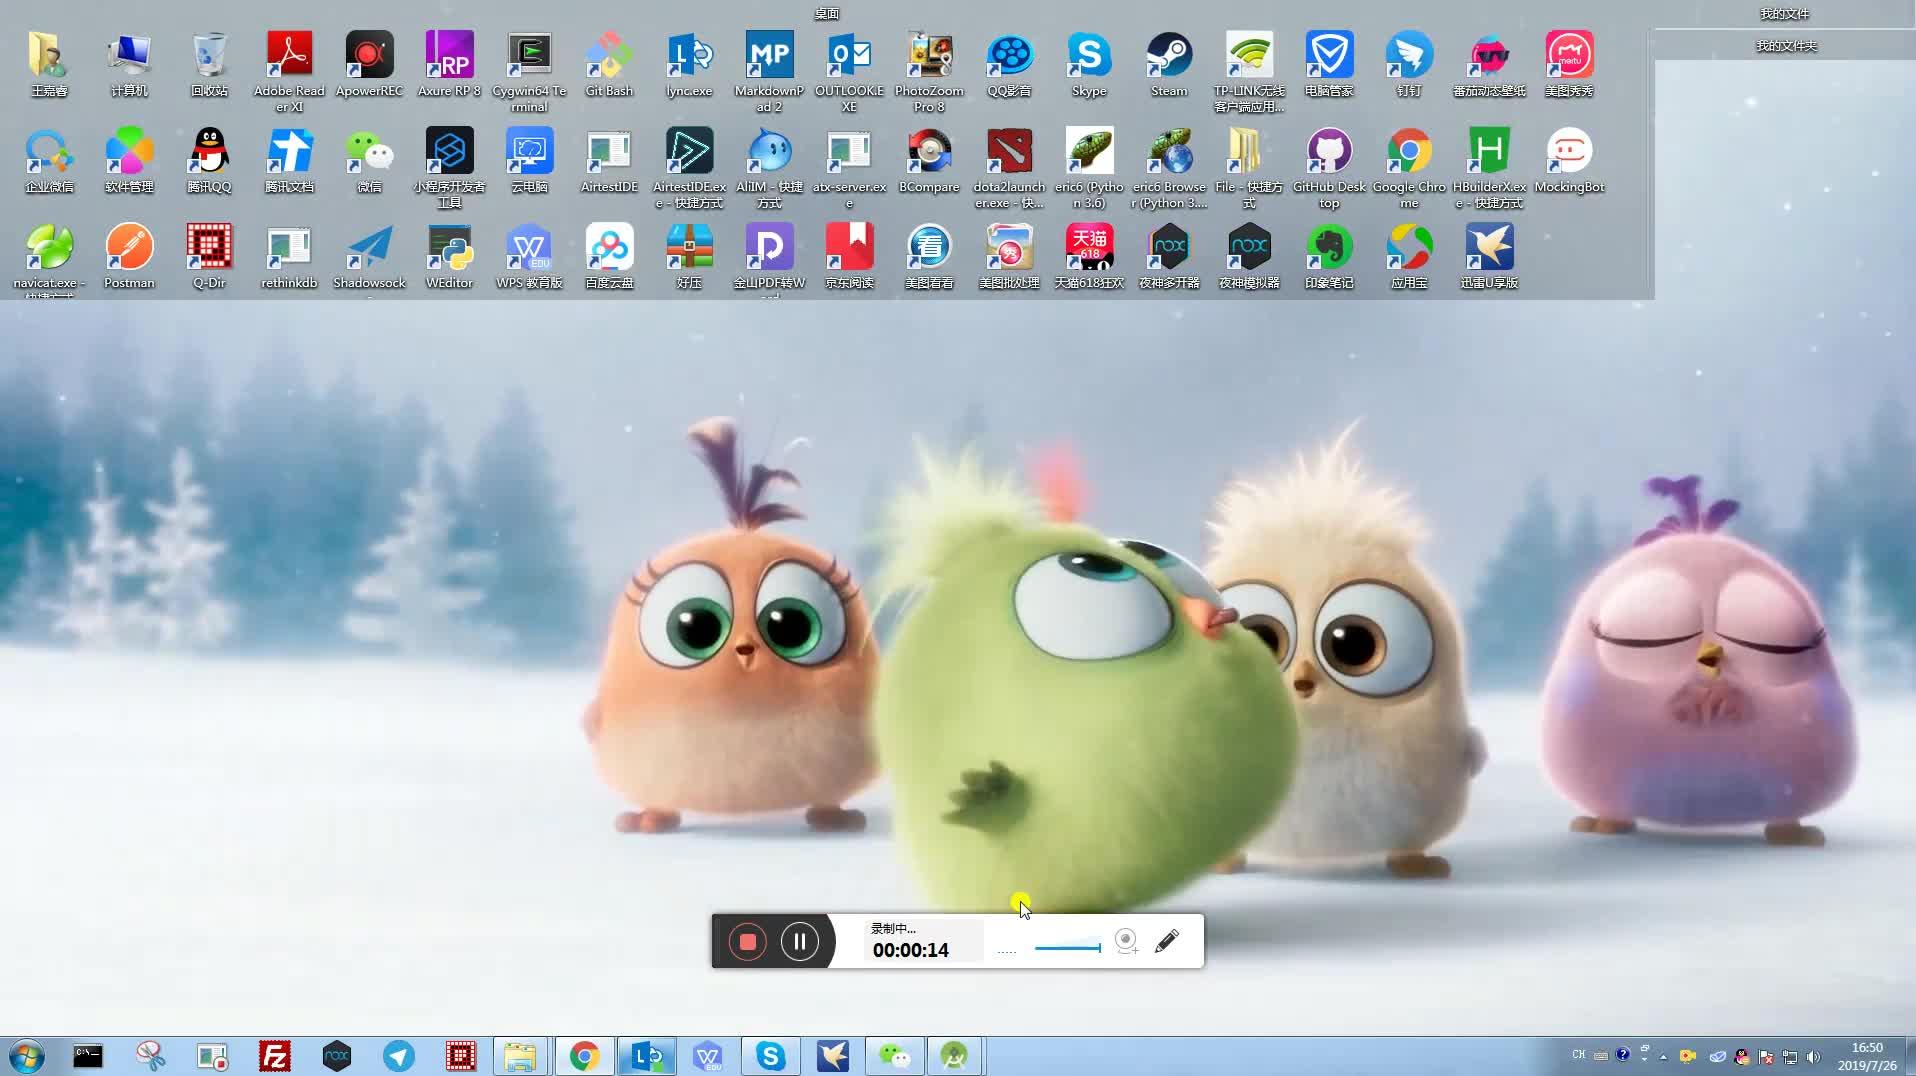Show hidden system tray icons arrow
Viewport: 1916px width, 1076px height.
tap(1663, 1056)
